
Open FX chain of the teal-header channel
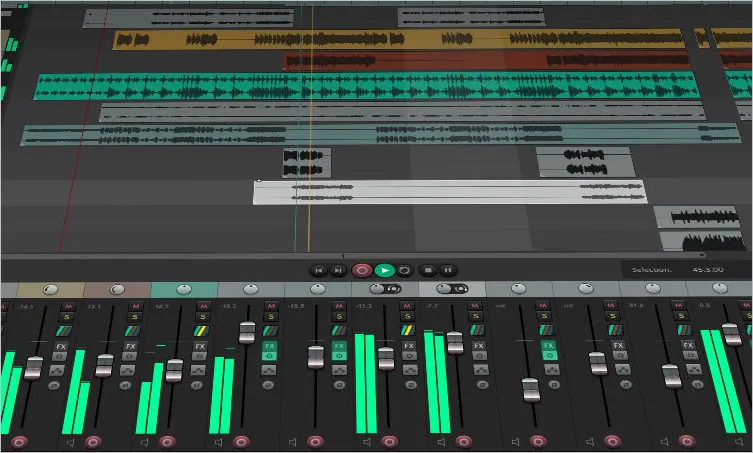[200, 346]
